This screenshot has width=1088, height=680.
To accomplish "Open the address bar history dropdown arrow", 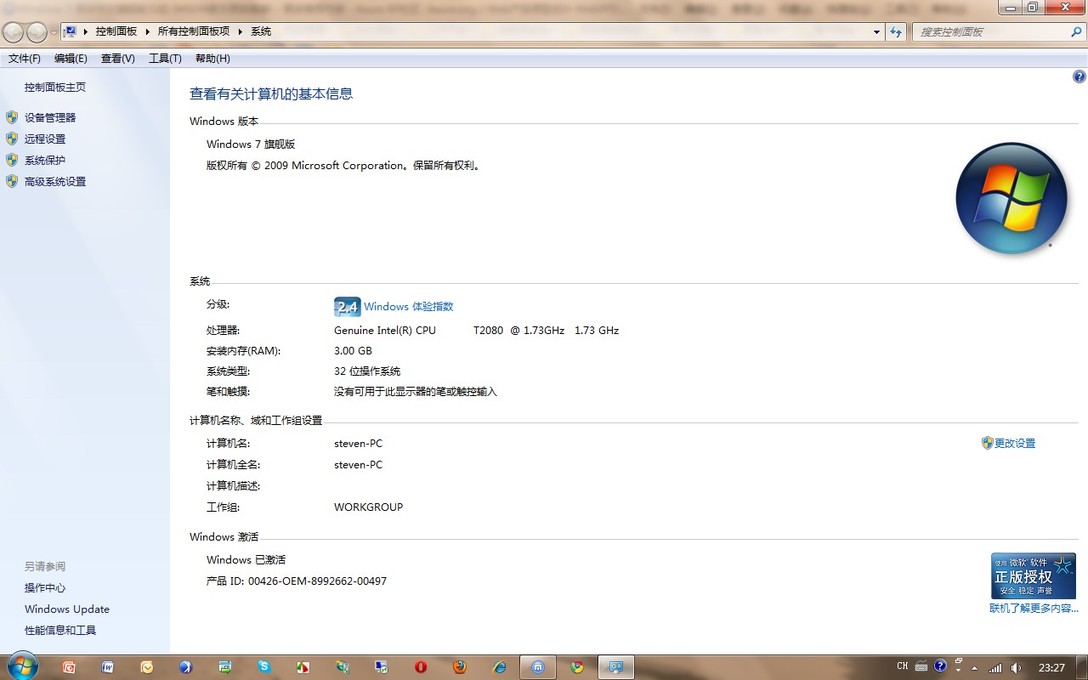I will point(876,32).
